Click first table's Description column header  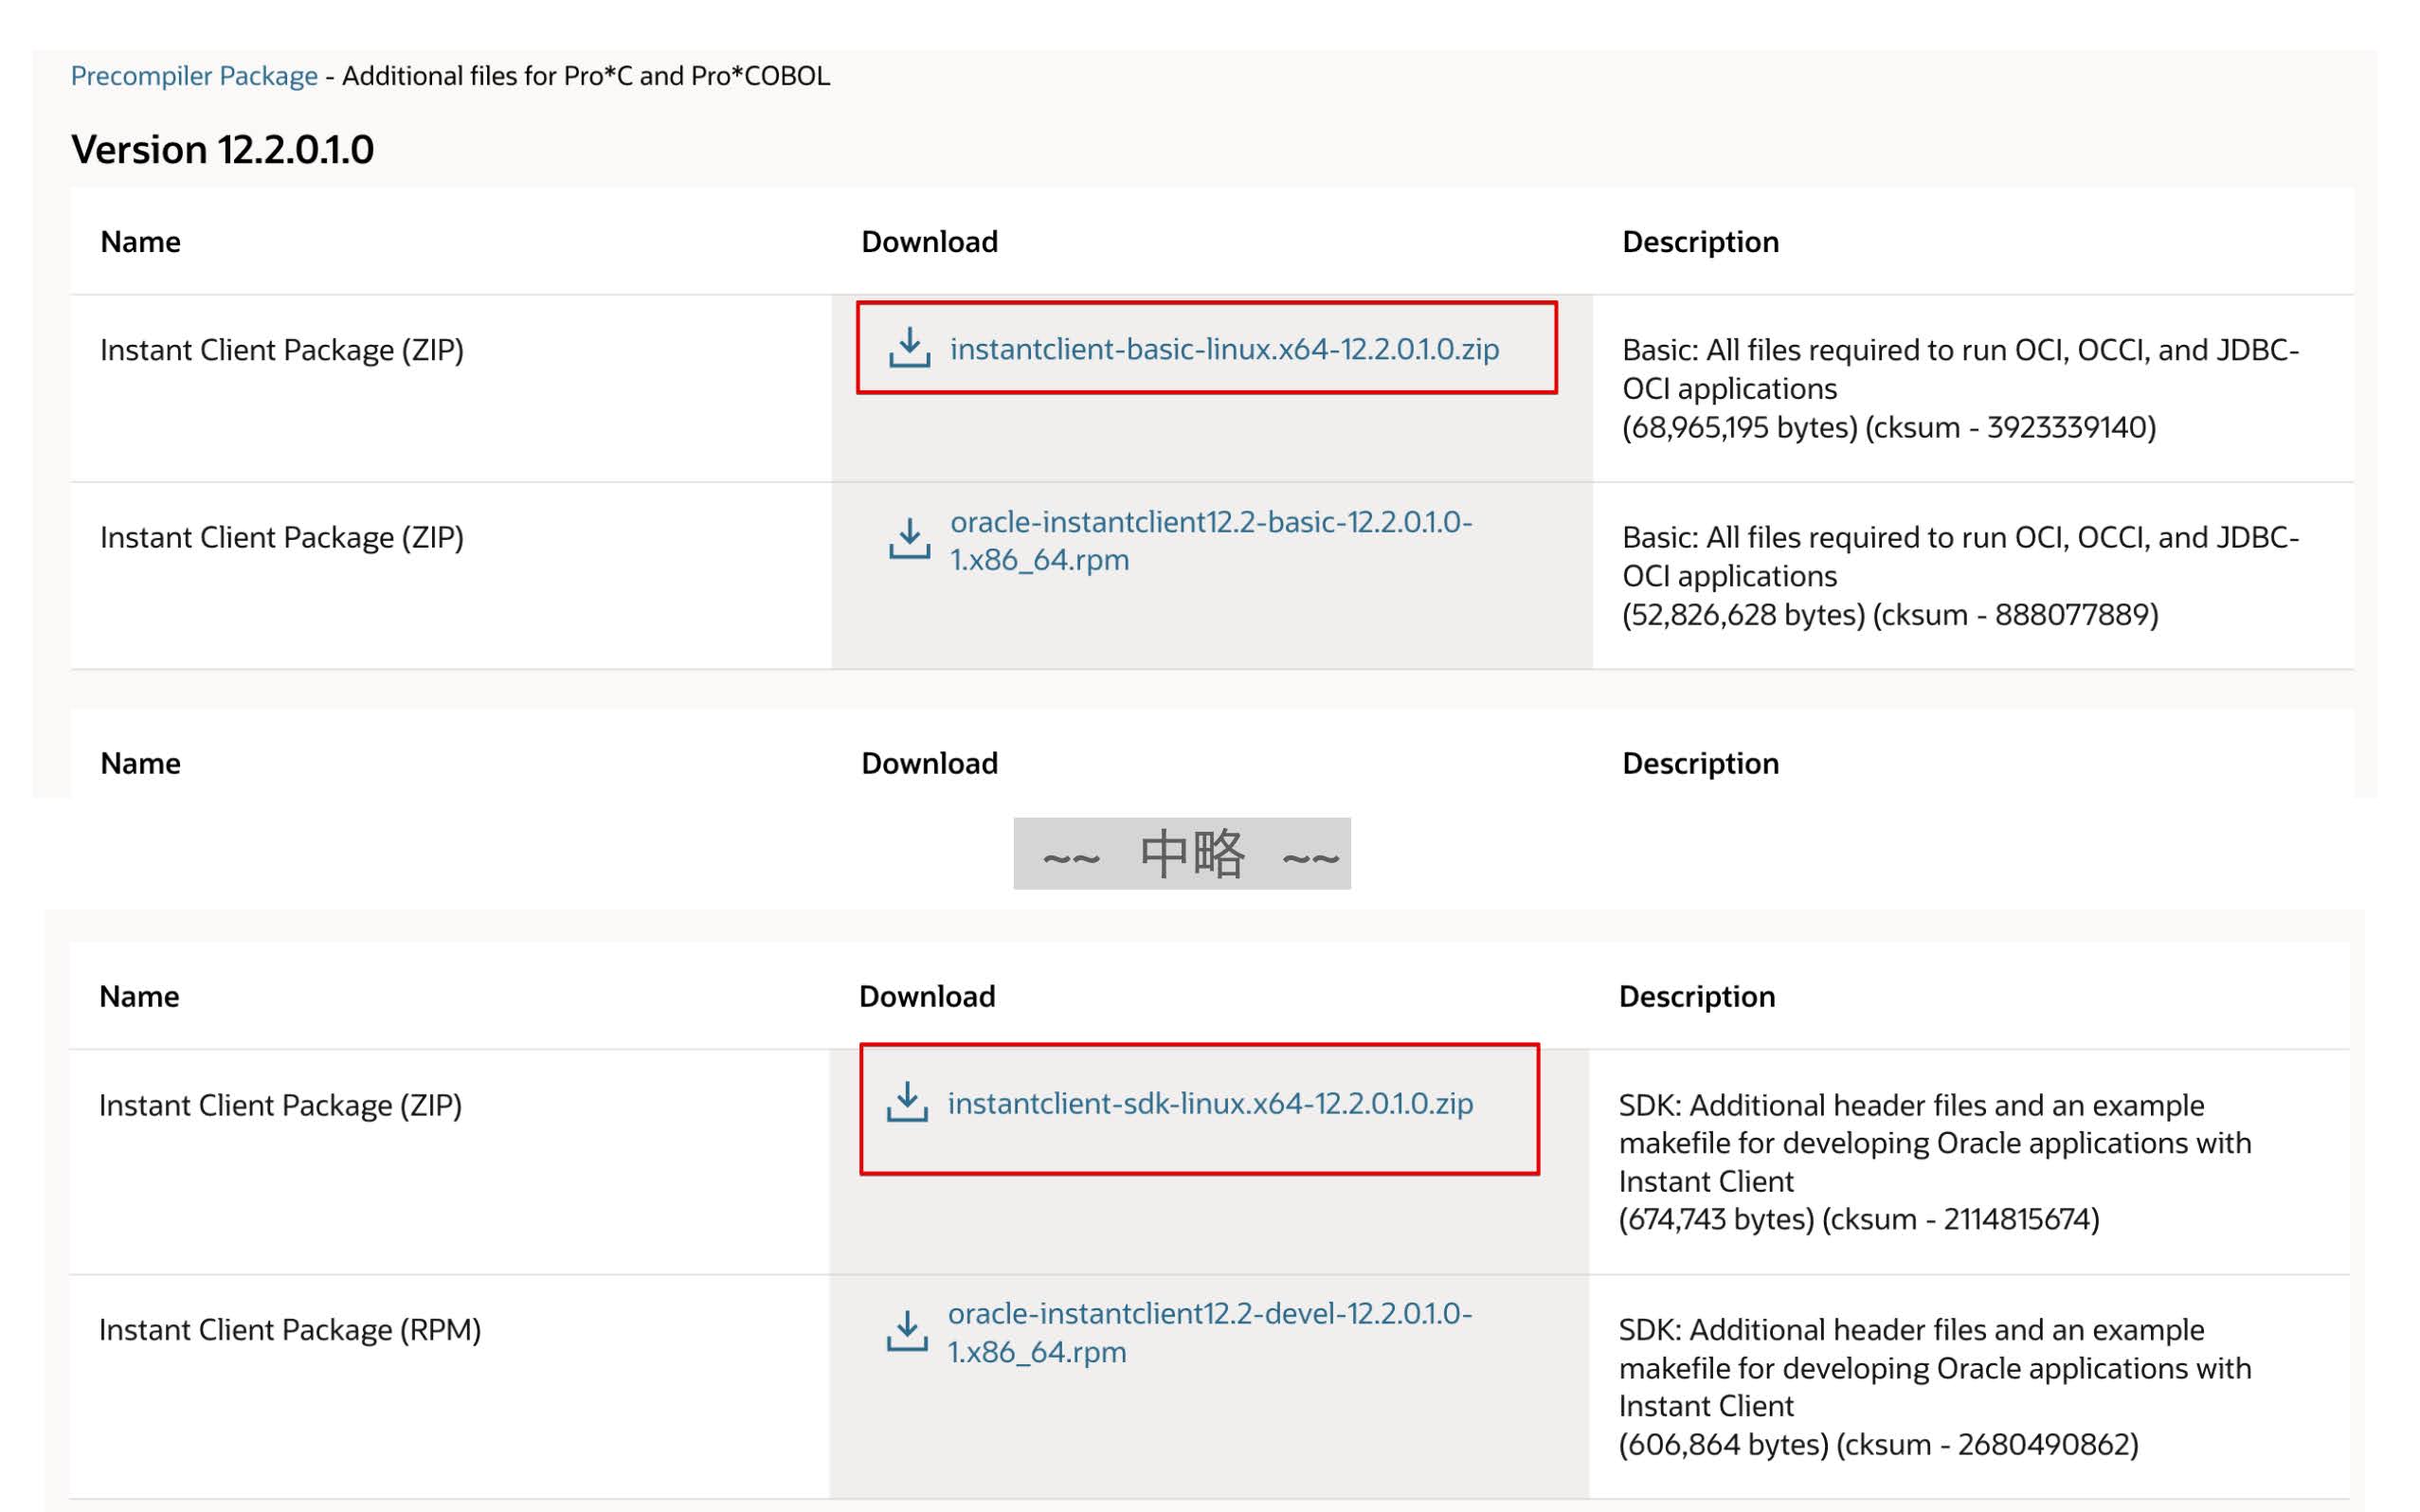[x=1699, y=242]
